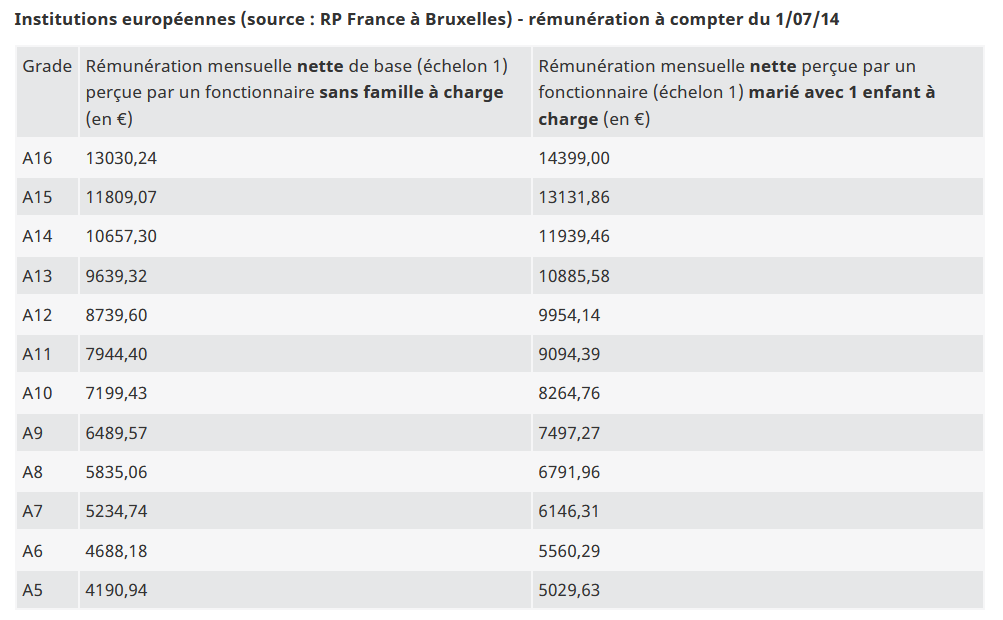Select the A15 grade cell
The width and height of the screenshot is (1003, 620).
click(x=38, y=197)
